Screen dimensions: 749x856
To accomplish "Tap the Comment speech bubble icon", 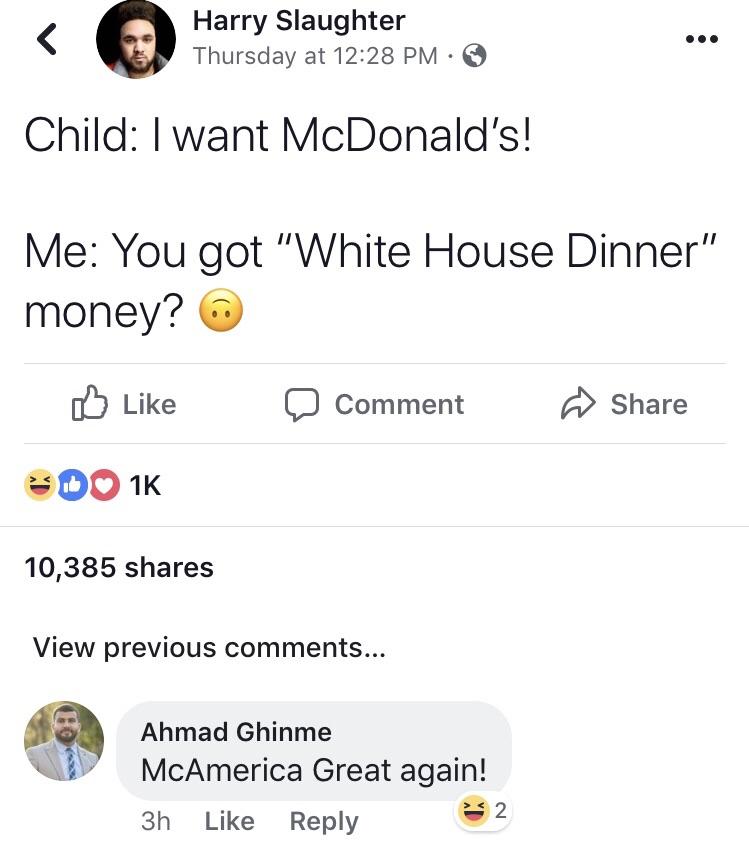I will pos(301,404).
